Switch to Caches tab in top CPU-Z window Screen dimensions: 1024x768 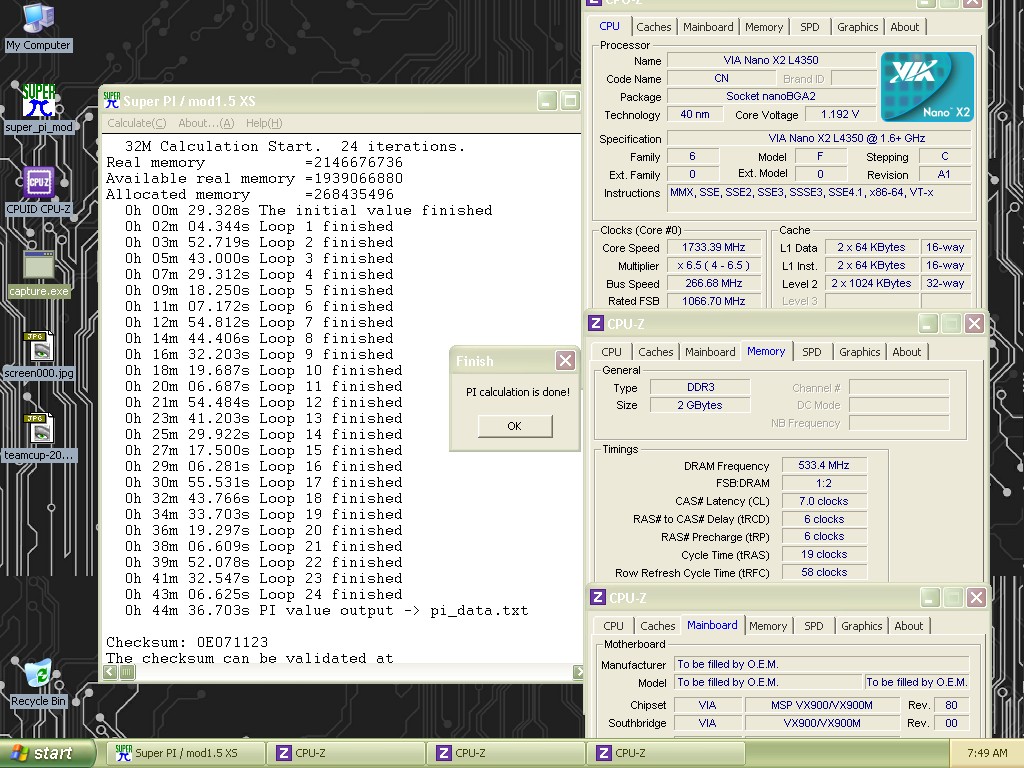(654, 27)
